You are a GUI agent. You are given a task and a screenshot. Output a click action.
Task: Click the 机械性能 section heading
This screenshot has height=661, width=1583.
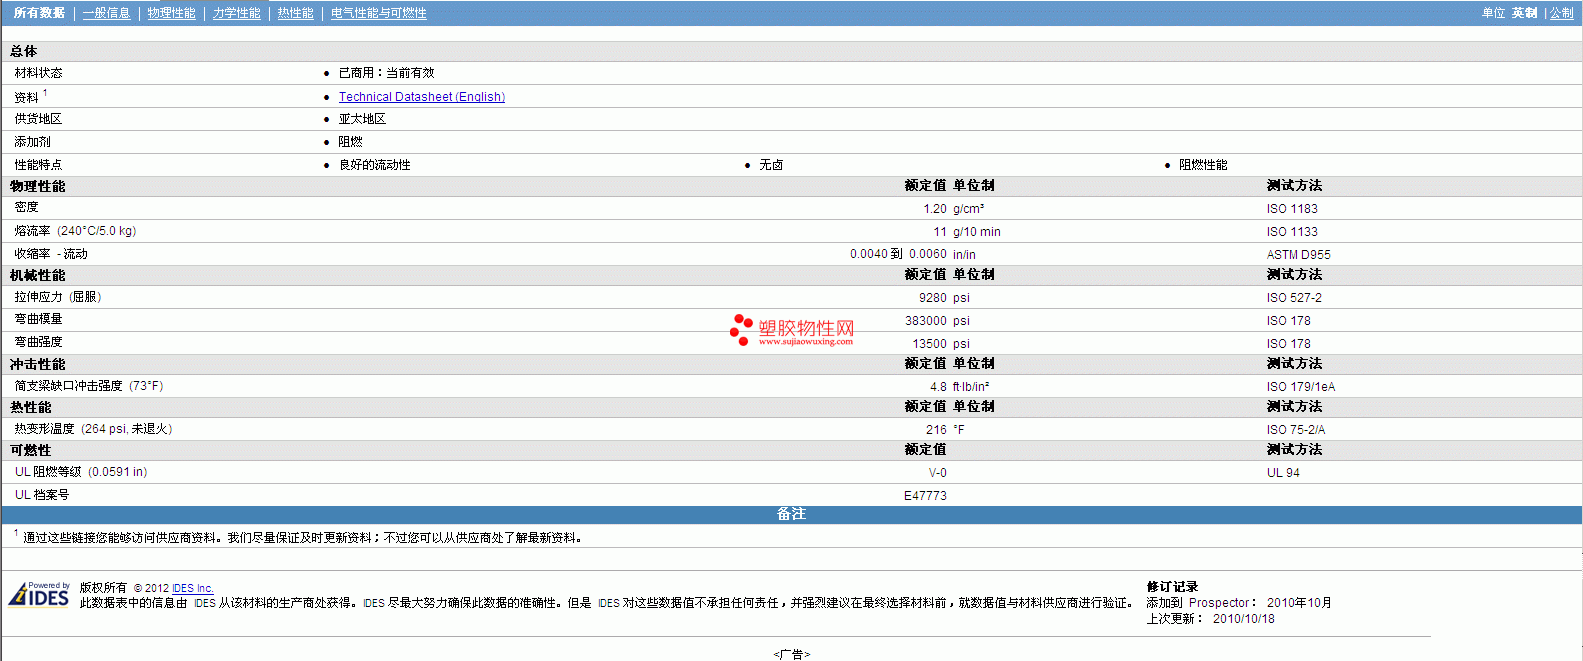coord(38,275)
